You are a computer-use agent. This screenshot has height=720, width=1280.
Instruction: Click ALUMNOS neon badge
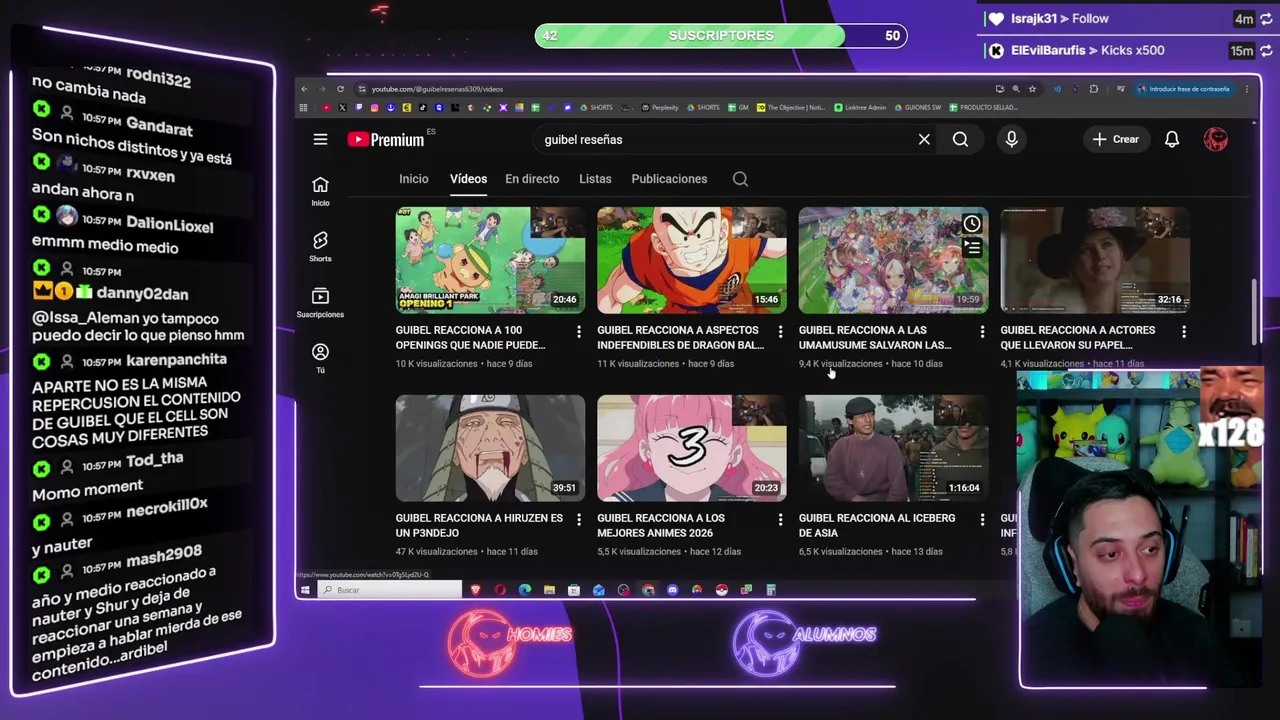805,641
